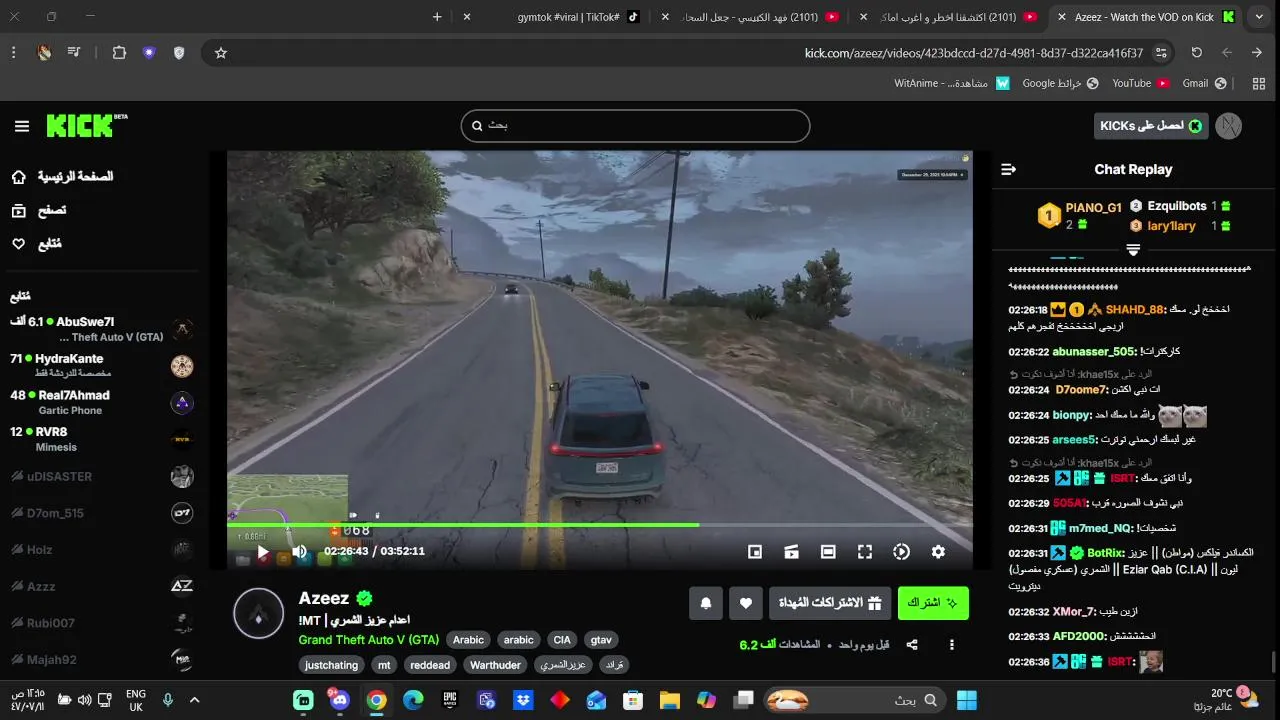This screenshot has height=720, width=1280.
Task: Open the user profile avatar menu
Action: click(1229, 126)
